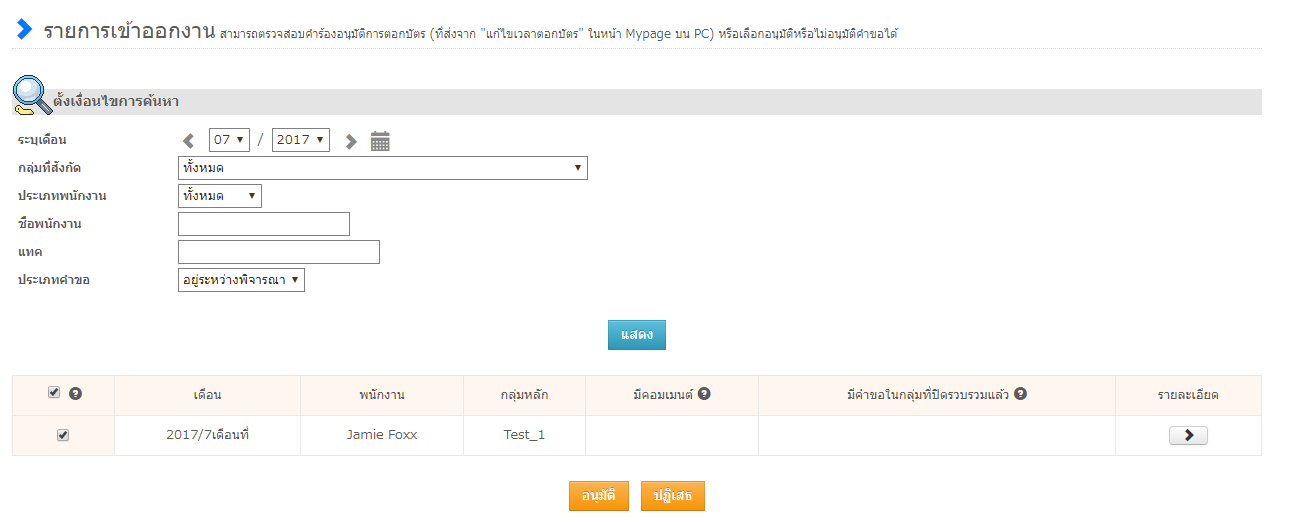Click the แสดง button
Viewport: 1291px width, 522px height.
click(x=636, y=335)
